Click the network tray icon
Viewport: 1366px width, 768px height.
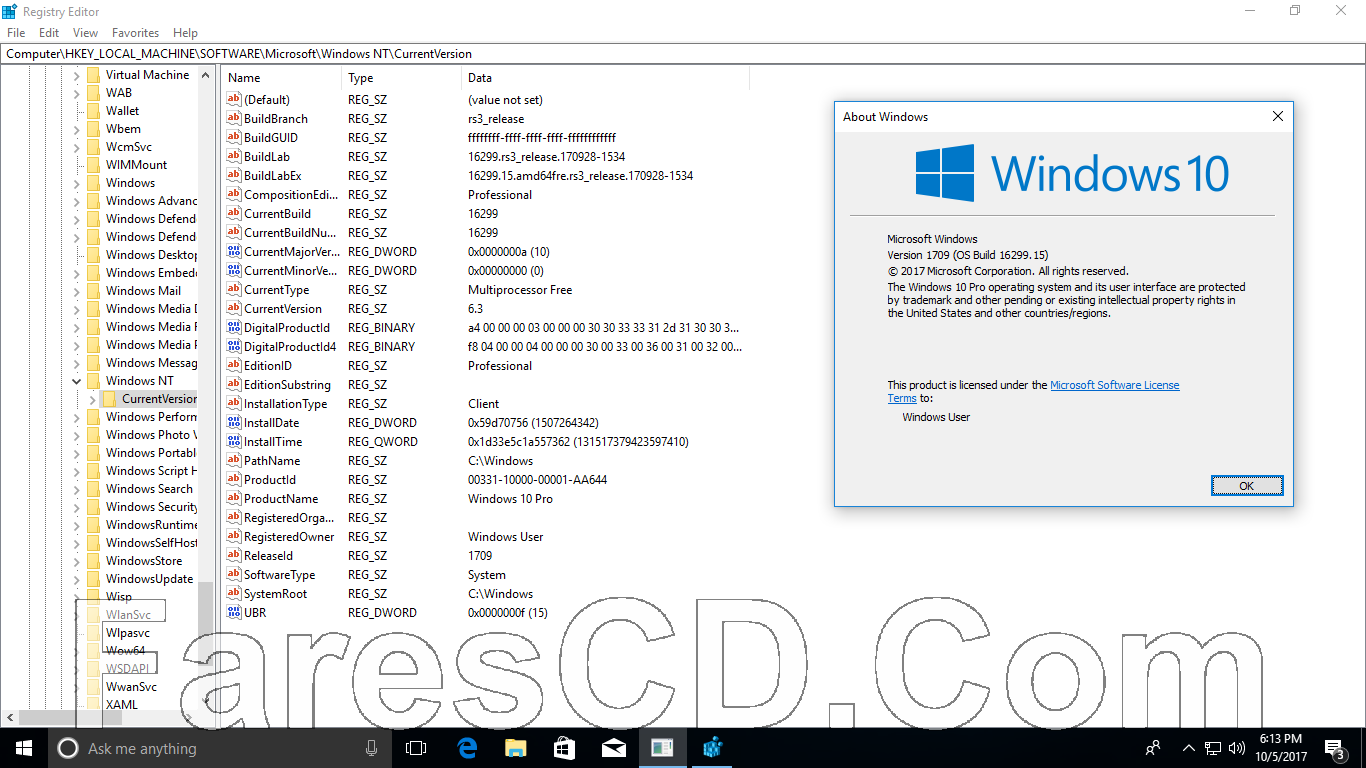click(1212, 748)
